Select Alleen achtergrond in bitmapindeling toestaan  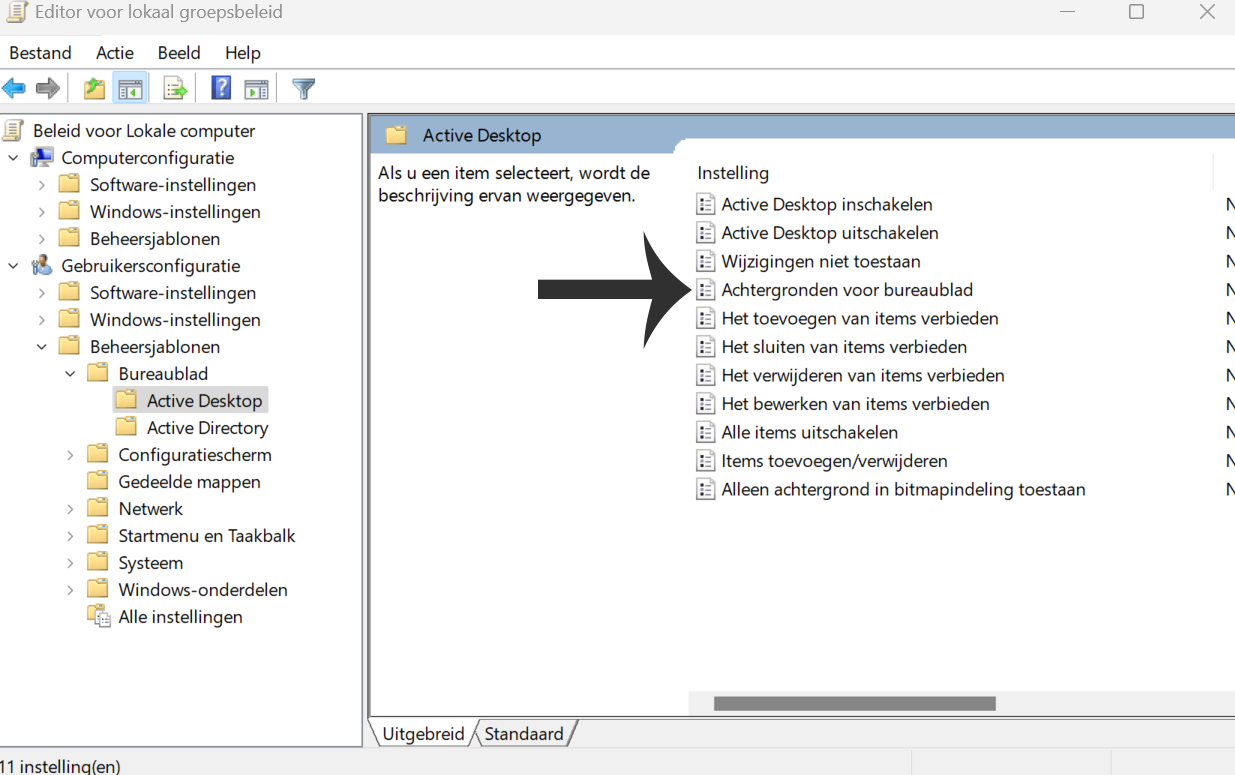(903, 489)
